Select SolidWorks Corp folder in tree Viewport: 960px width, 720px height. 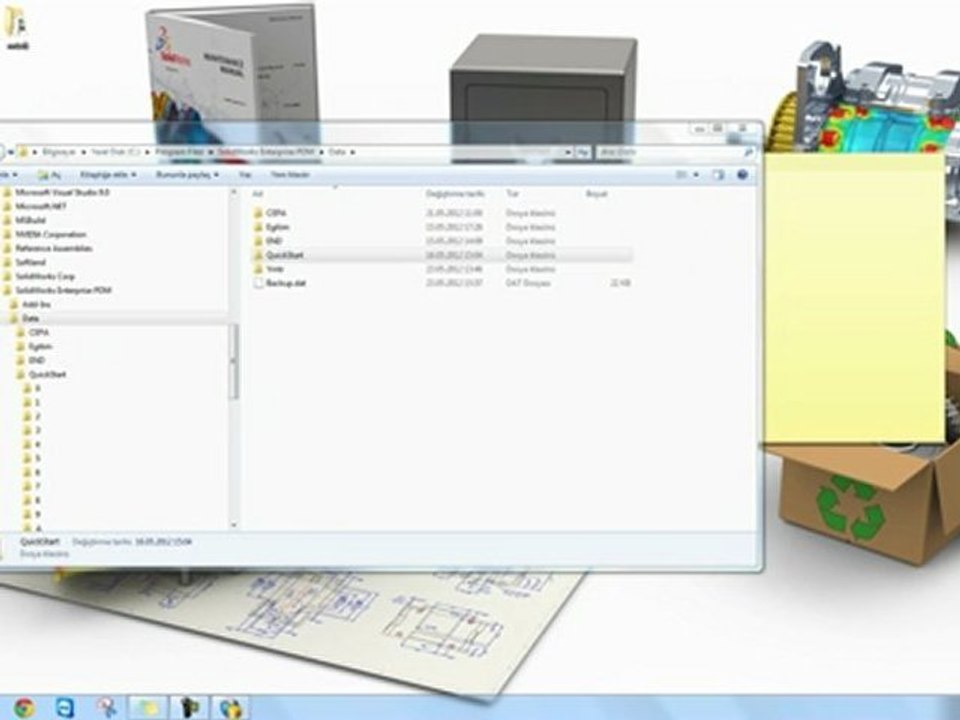click(x=45, y=277)
